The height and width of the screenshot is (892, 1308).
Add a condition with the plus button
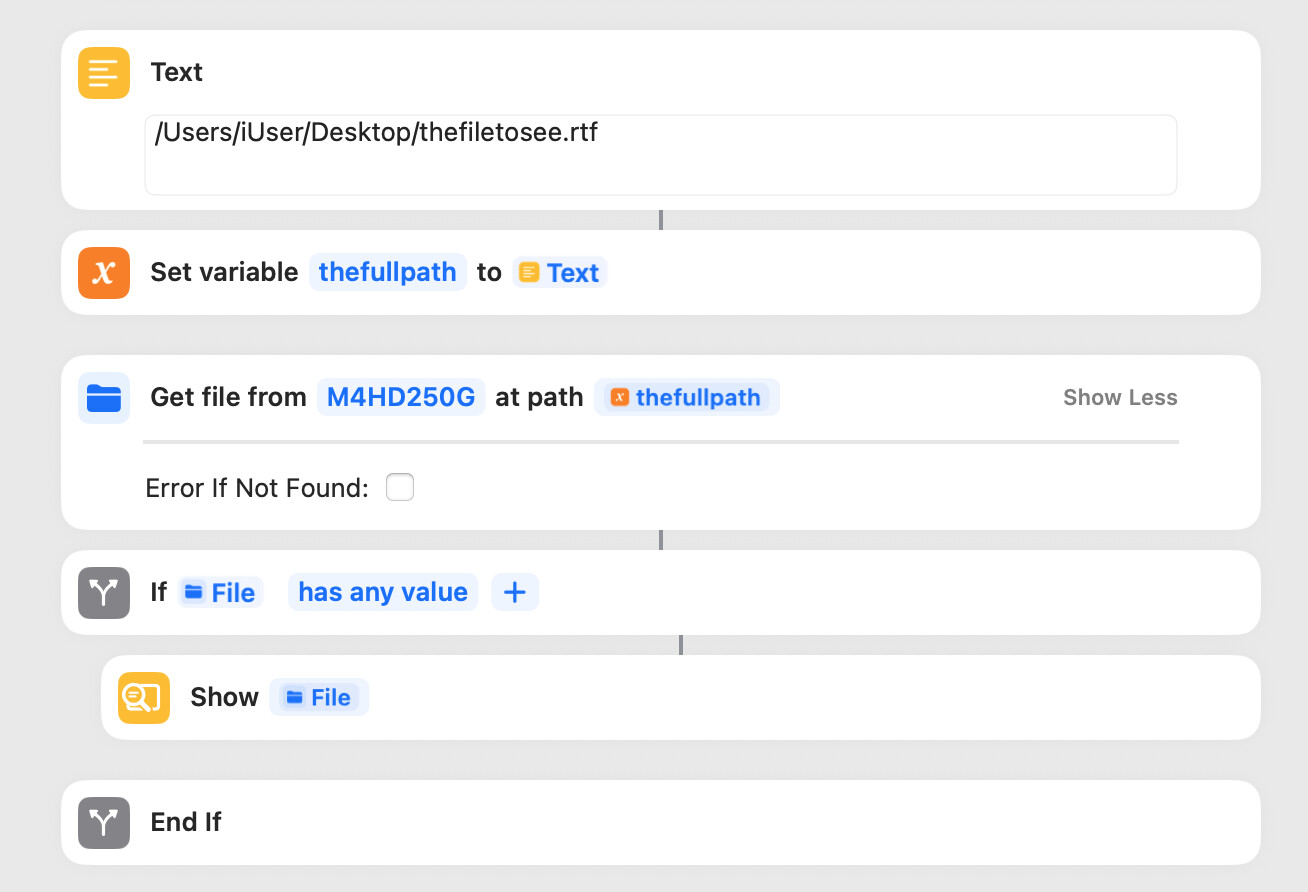(x=515, y=593)
